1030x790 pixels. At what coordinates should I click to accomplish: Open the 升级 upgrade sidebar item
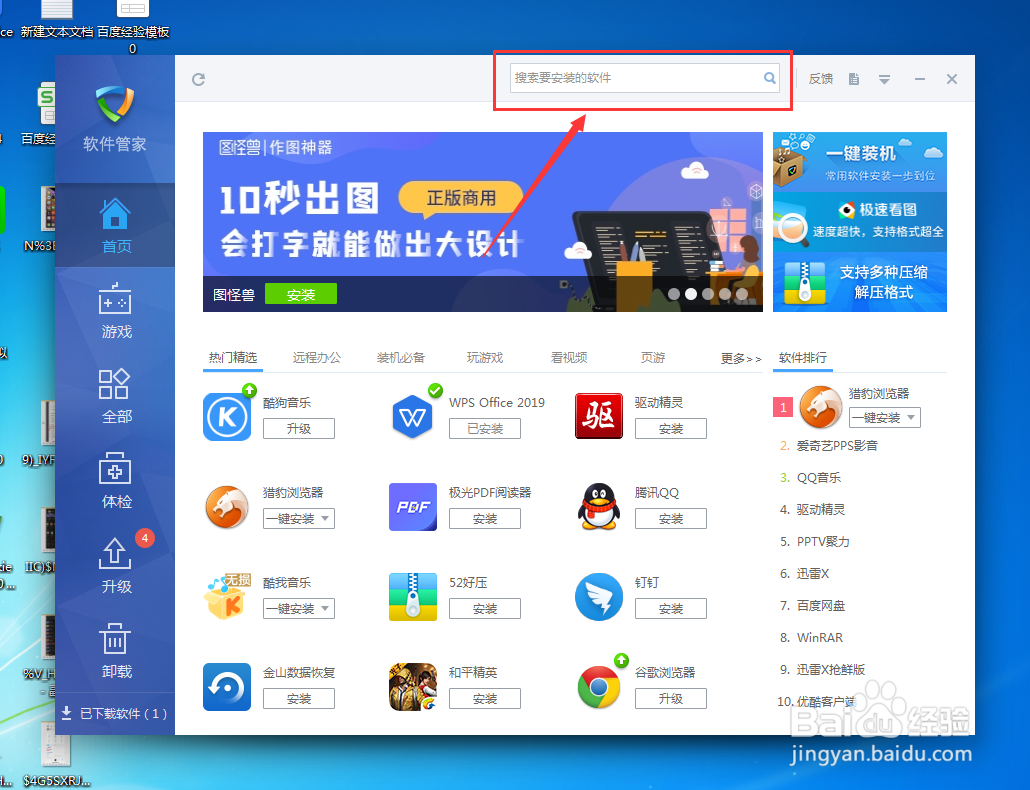(116, 565)
